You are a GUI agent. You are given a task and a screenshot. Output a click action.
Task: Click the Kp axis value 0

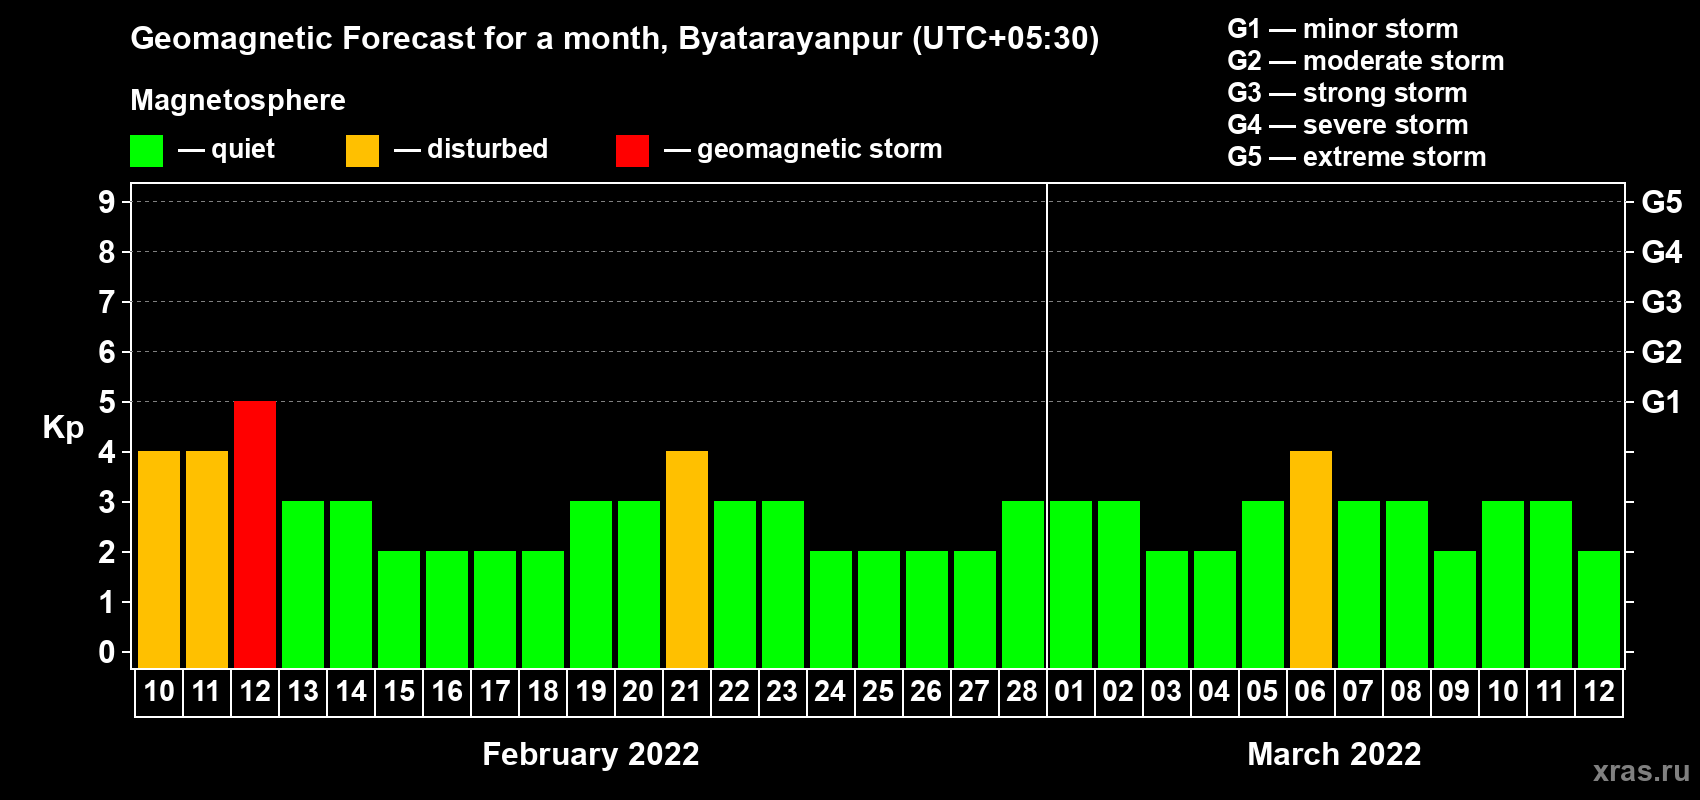[107, 652]
